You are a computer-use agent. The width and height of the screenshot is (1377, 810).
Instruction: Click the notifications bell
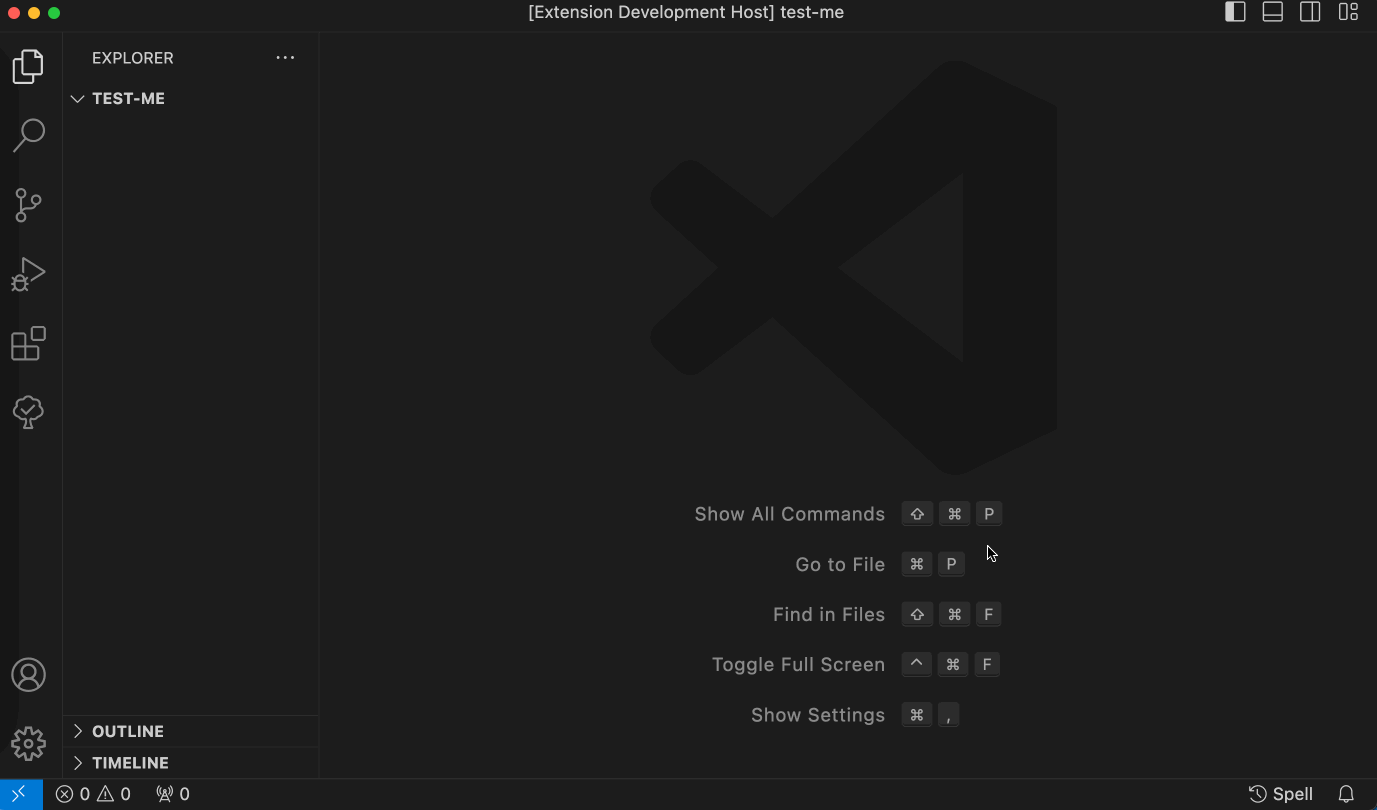(1348, 793)
